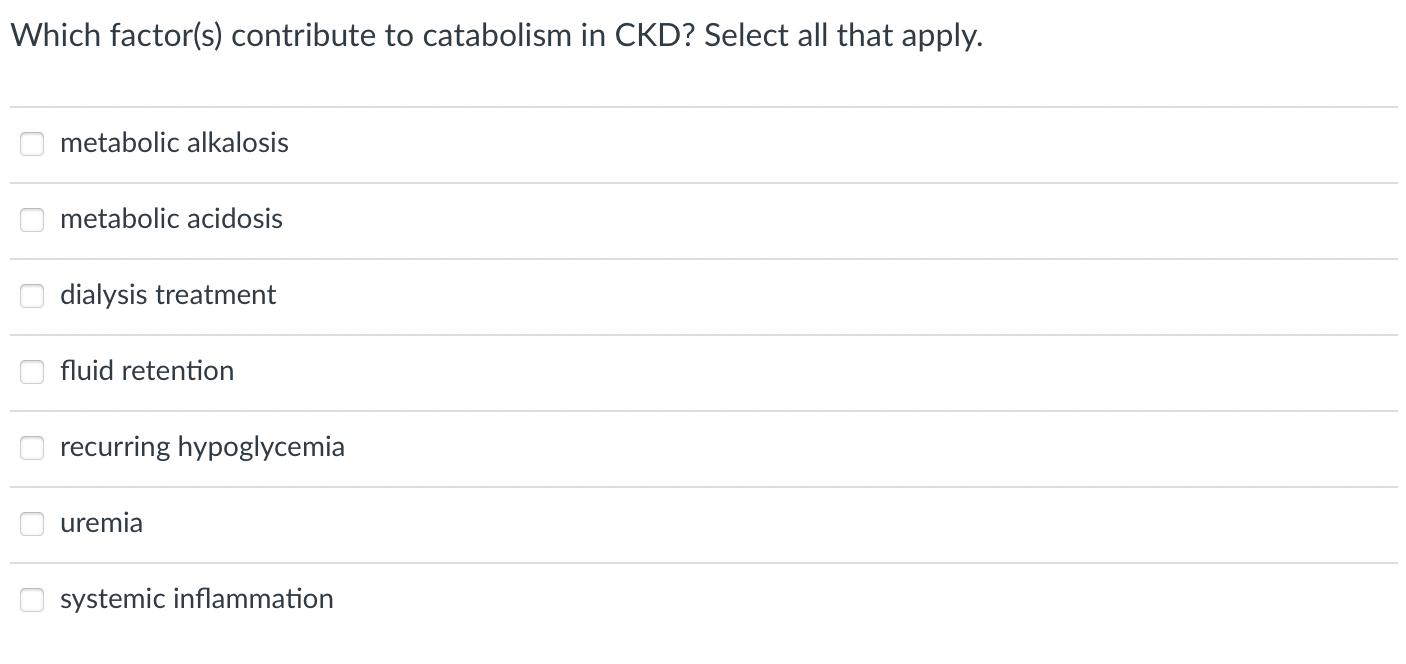
Task: Click the 'uremia' answer label
Action: click(101, 523)
